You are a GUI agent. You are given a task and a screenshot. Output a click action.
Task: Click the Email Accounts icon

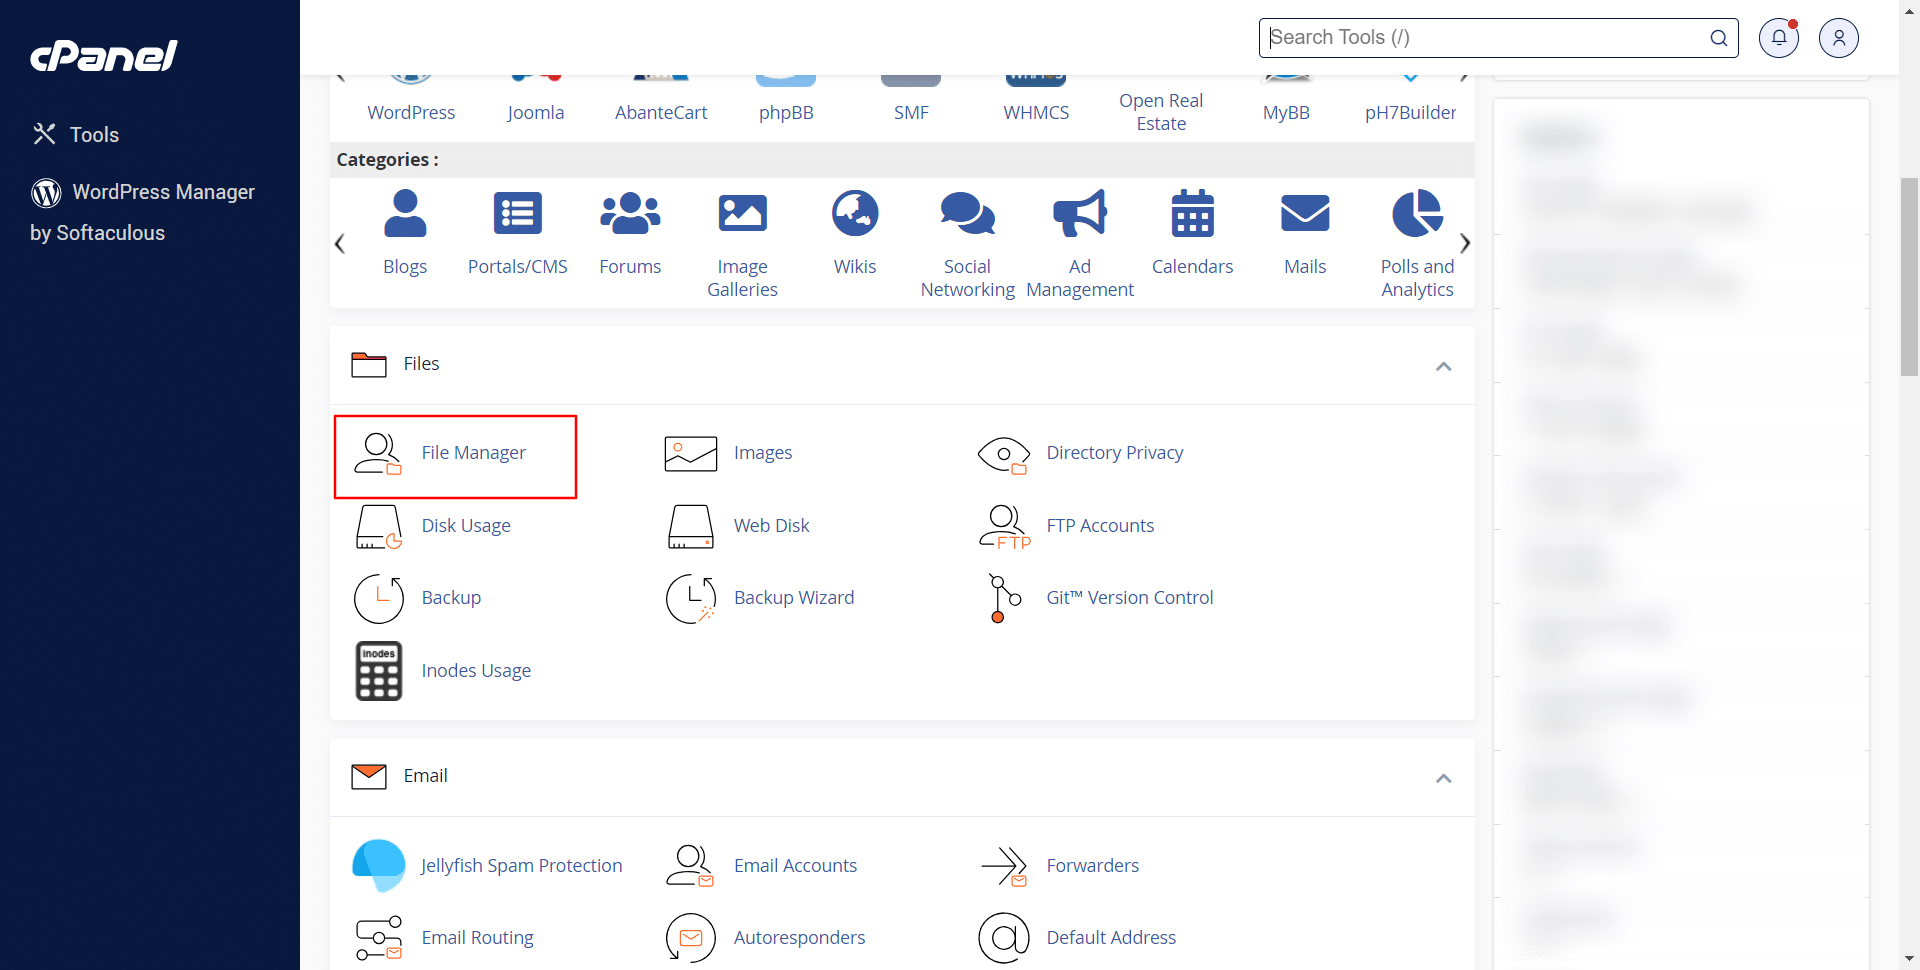pyautogui.click(x=691, y=866)
